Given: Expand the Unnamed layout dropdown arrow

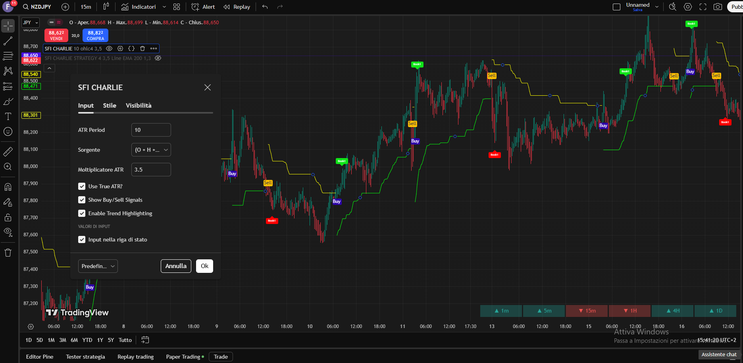Looking at the screenshot, I should click(657, 7).
